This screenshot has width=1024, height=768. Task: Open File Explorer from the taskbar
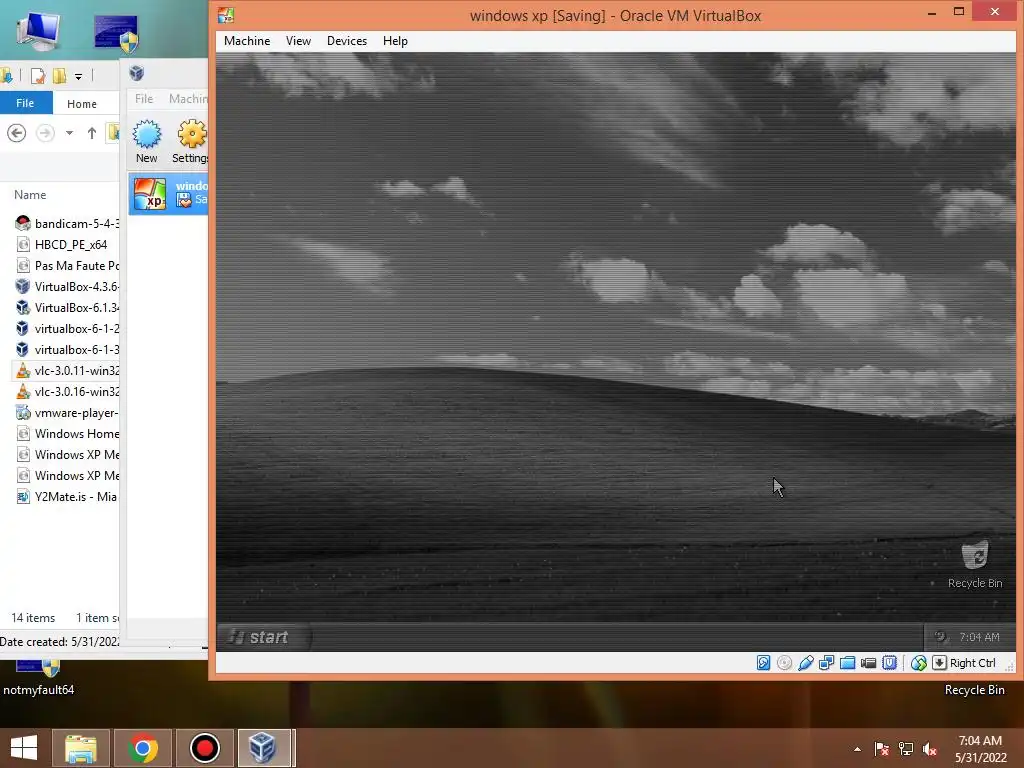point(80,748)
